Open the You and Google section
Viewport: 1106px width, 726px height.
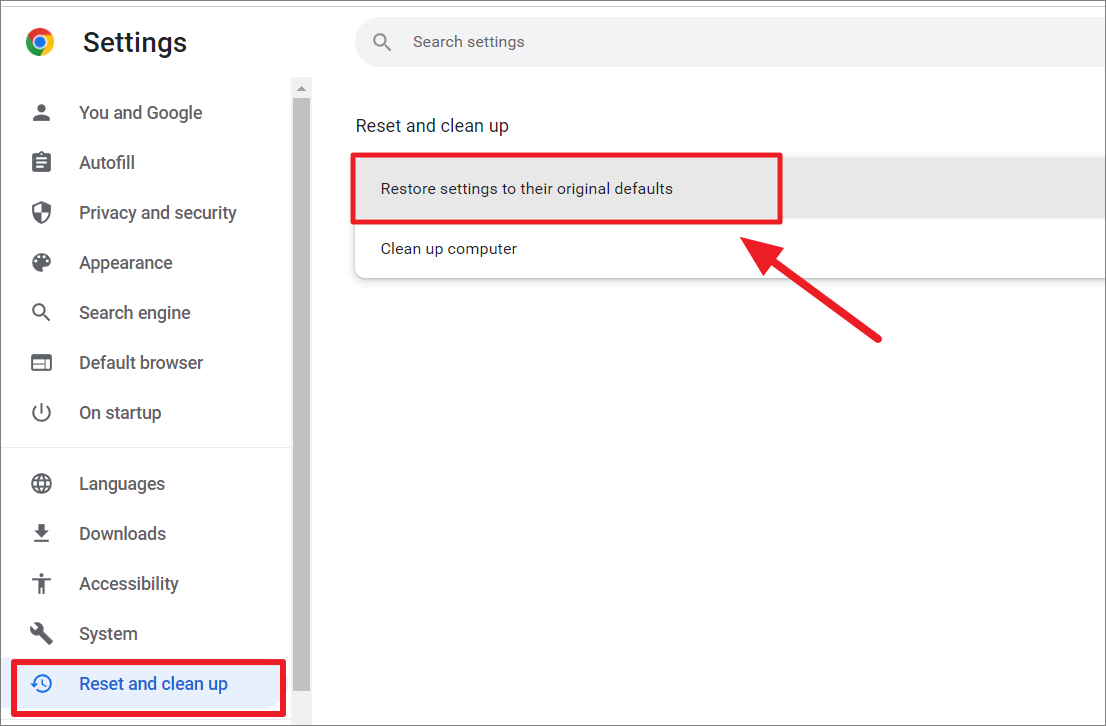pos(140,113)
